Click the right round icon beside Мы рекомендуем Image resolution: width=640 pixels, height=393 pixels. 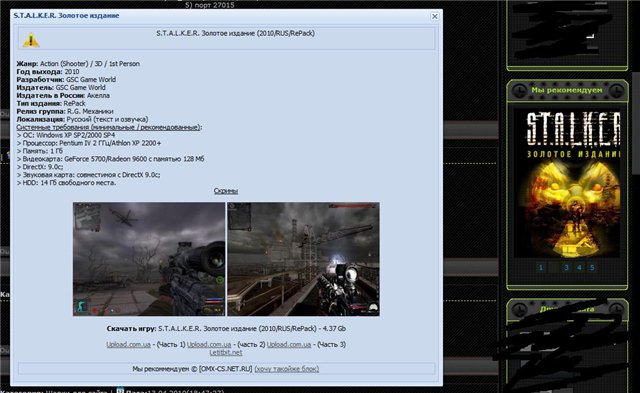616,90
